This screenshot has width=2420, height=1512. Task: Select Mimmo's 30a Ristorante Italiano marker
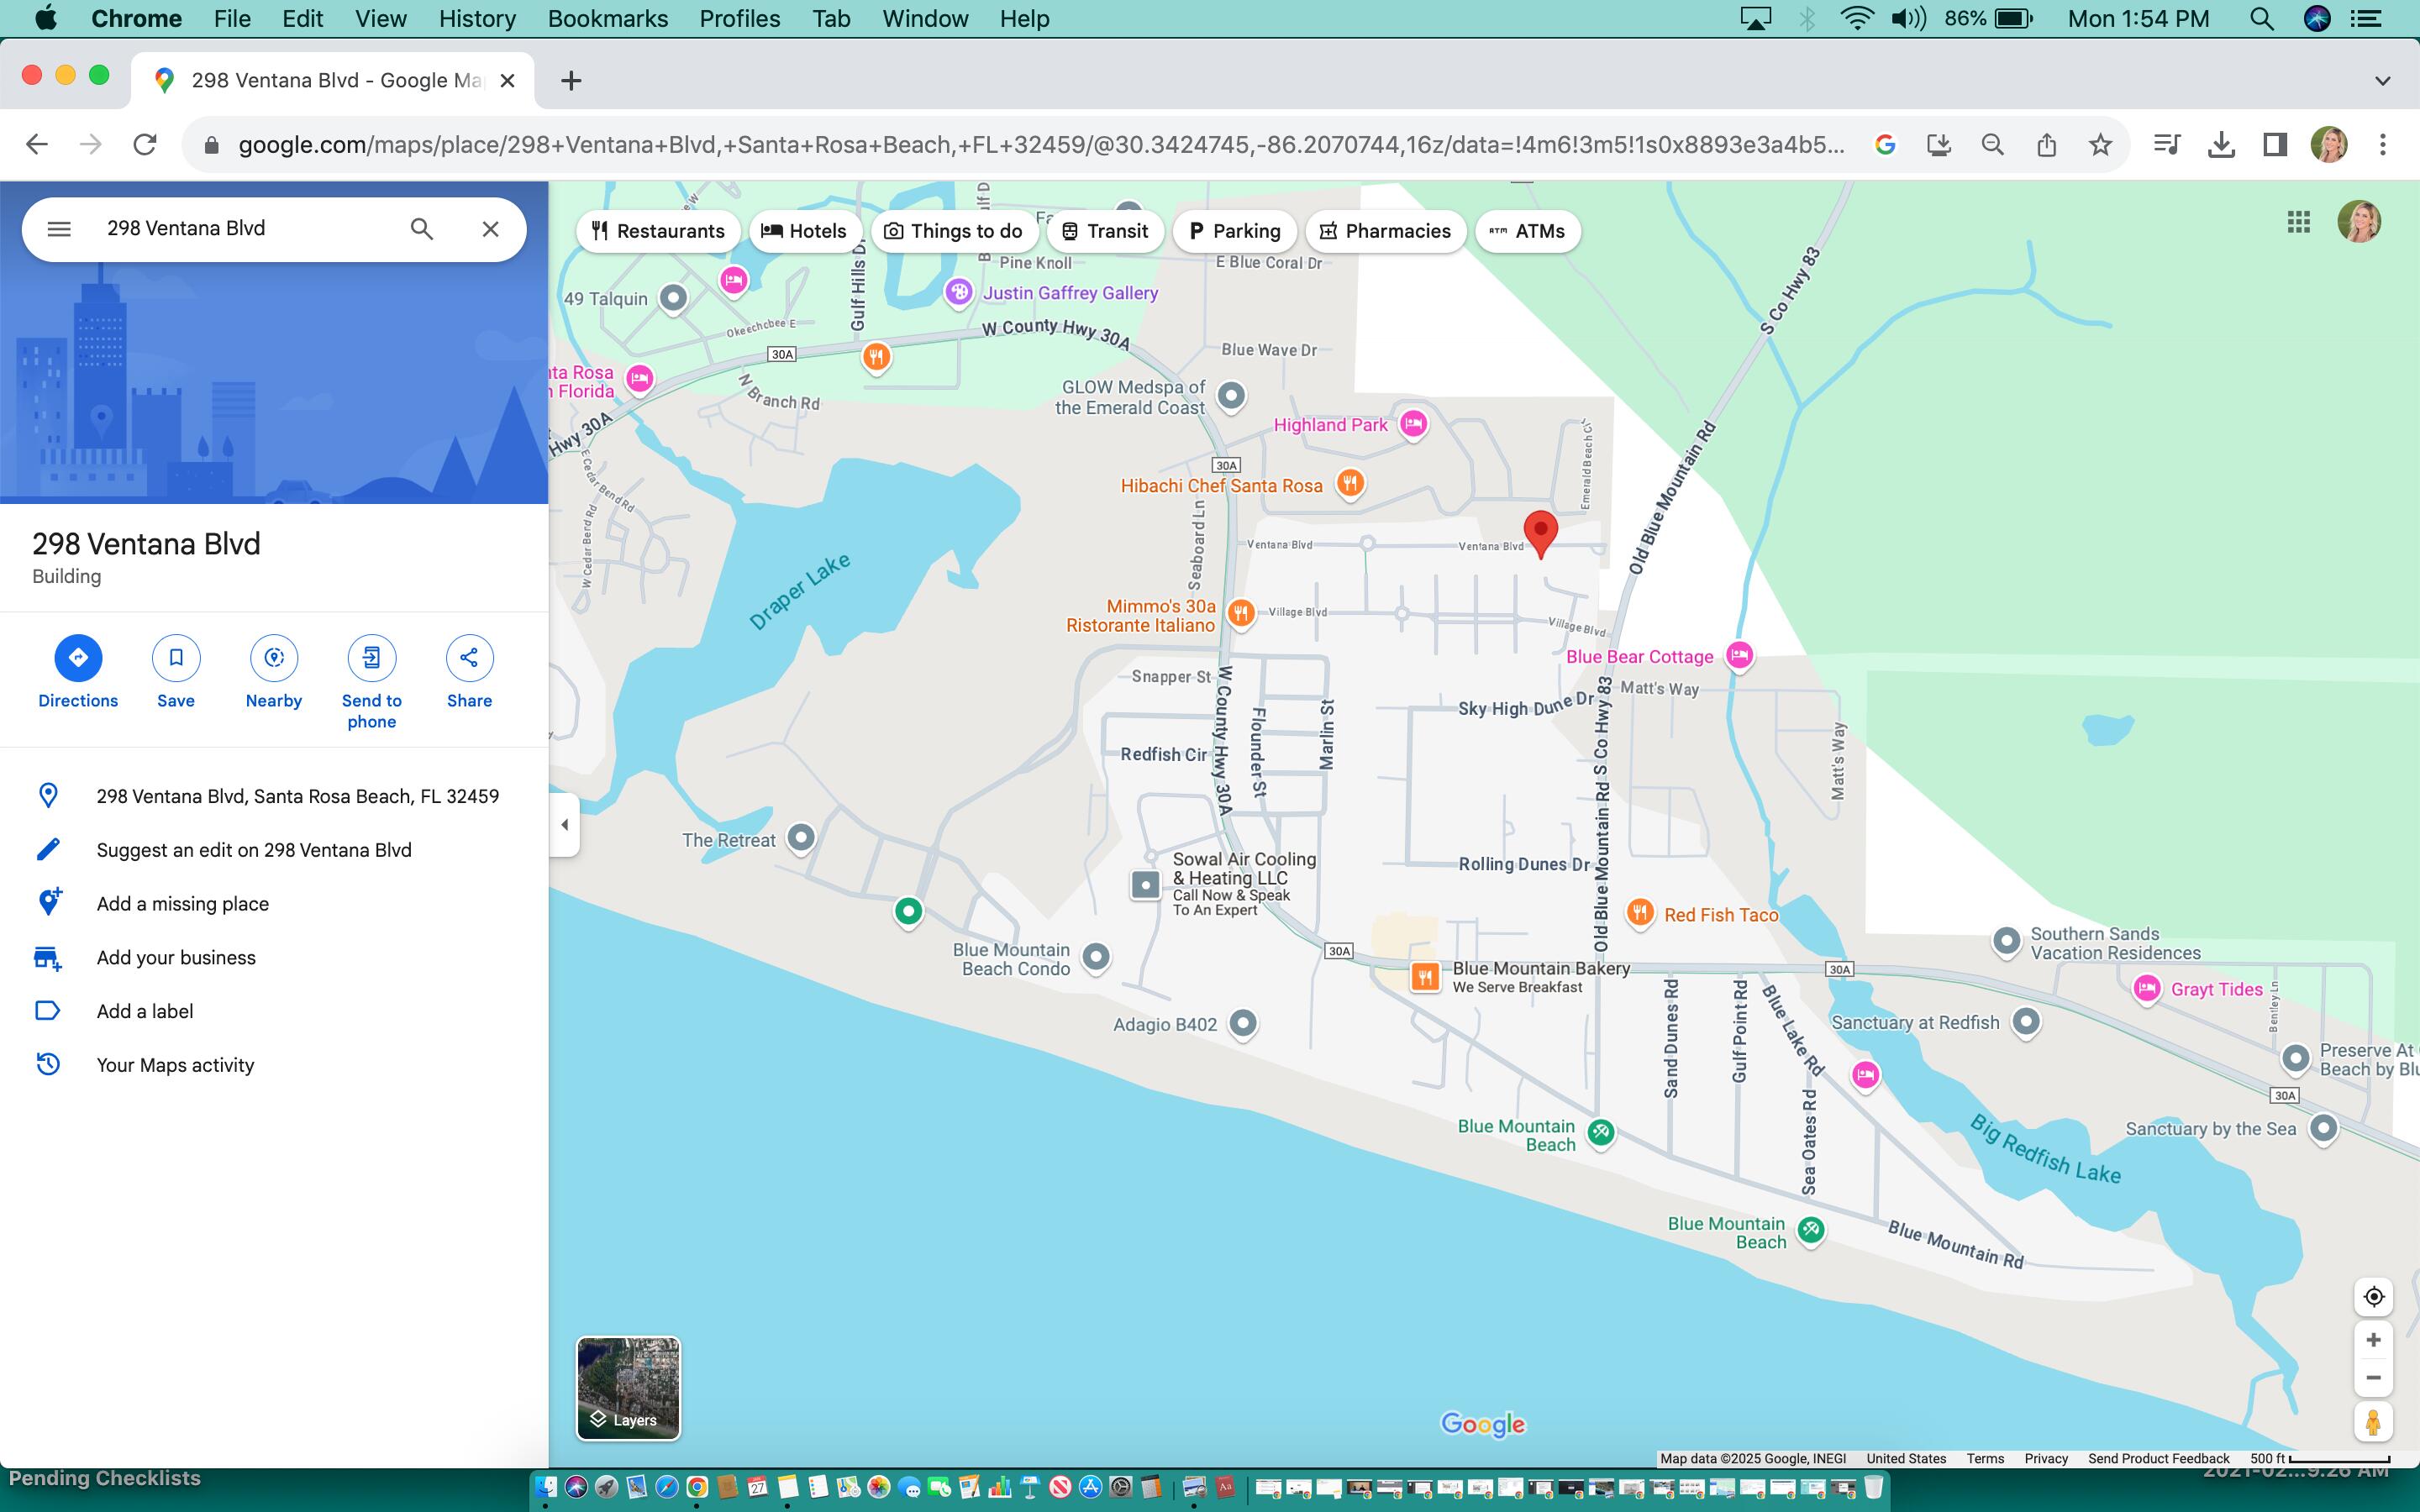[1241, 613]
